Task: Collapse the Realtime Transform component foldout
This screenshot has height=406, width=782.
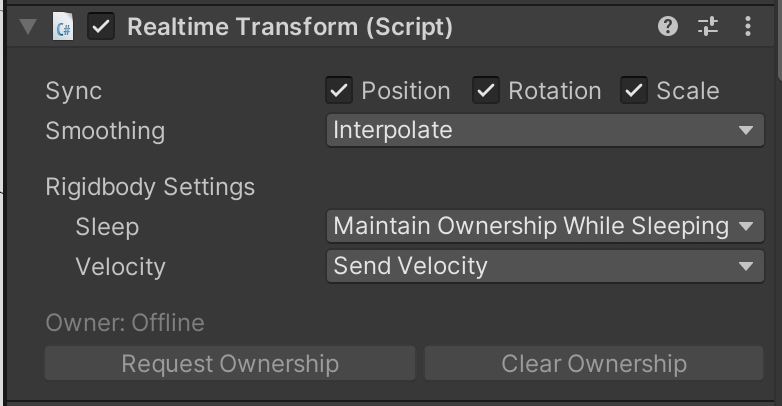Action: (27, 27)
